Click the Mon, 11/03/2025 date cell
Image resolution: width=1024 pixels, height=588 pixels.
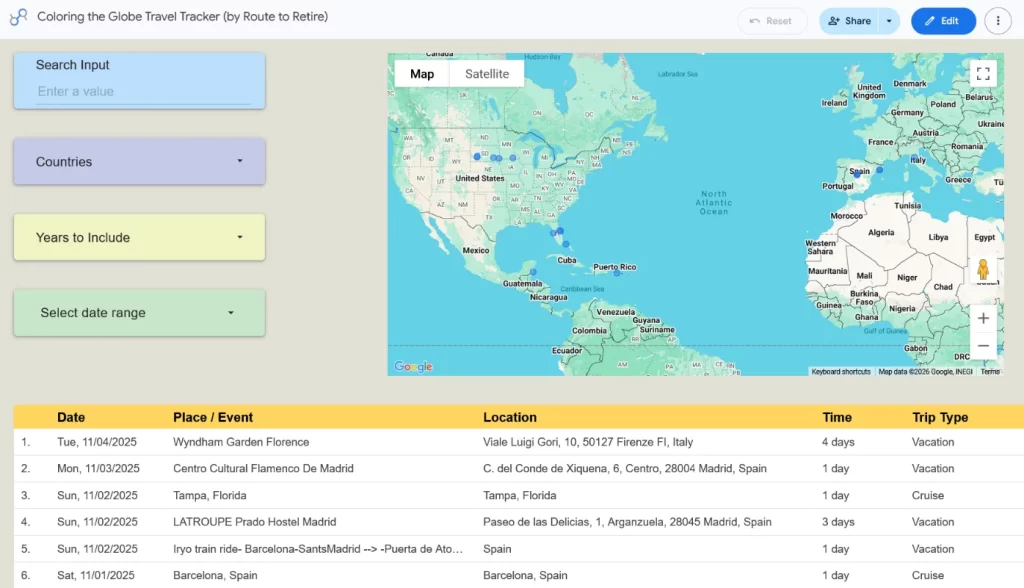tap(98, 468)
